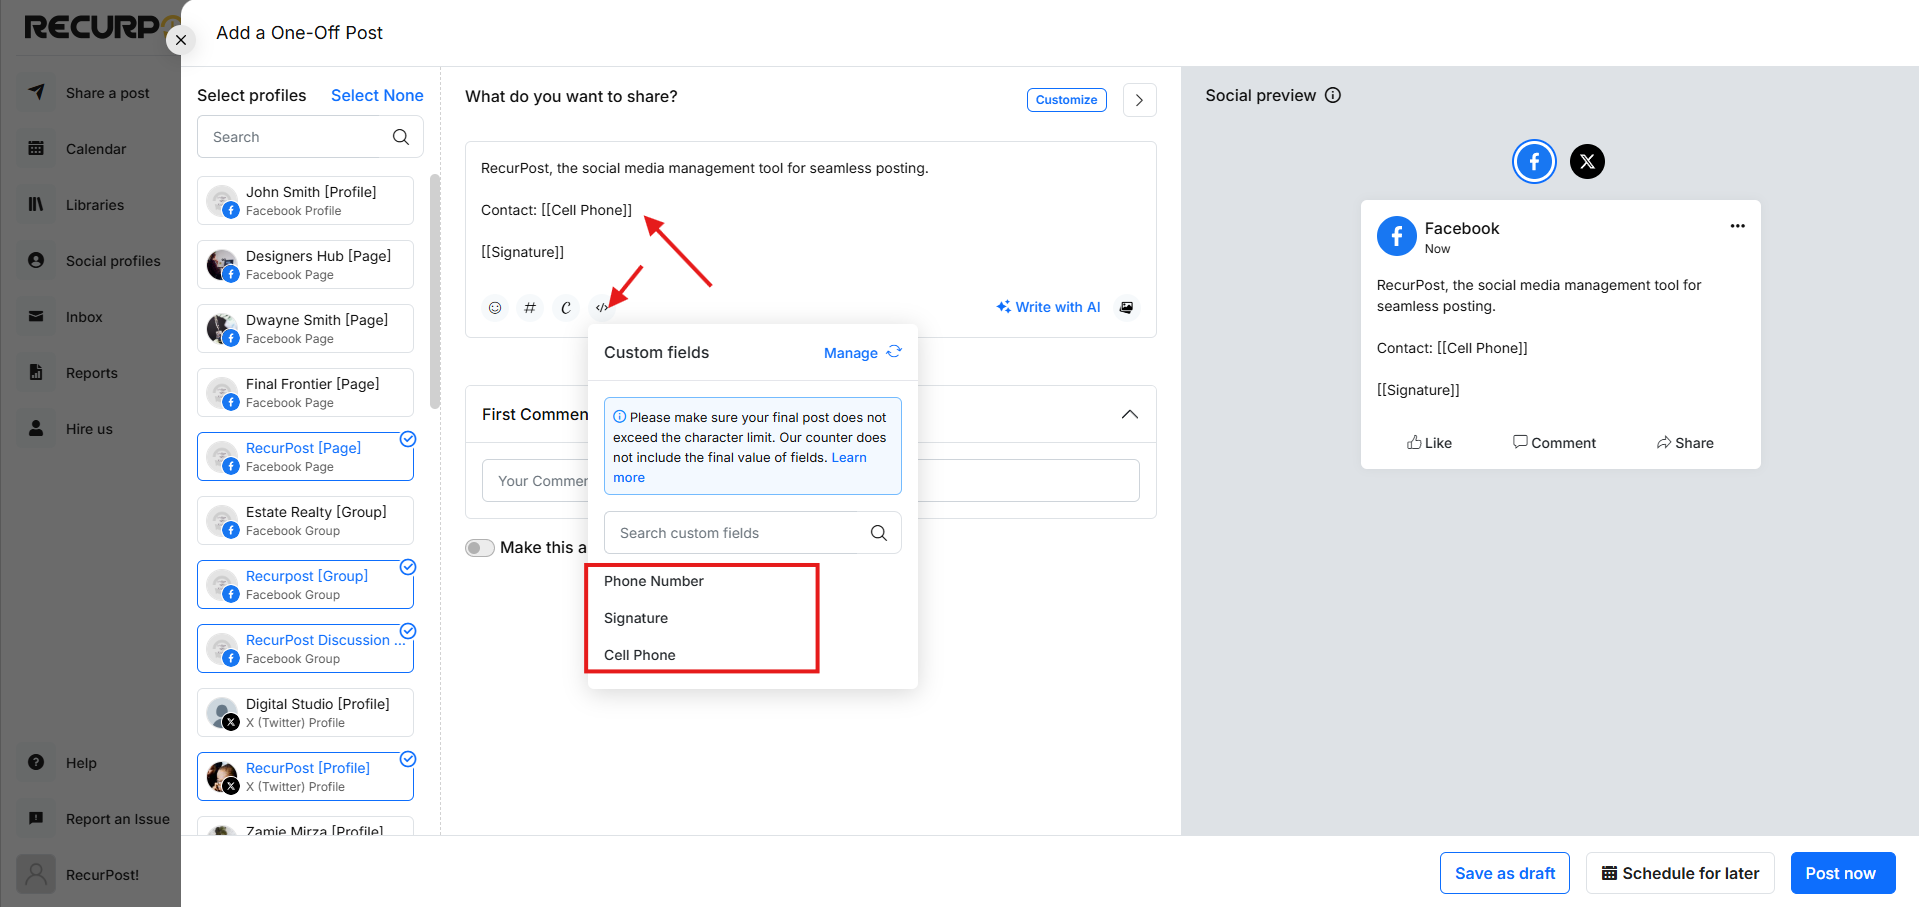Click Manage link in Custom fields
1919x907 pixels.
[x=851, y=353]
